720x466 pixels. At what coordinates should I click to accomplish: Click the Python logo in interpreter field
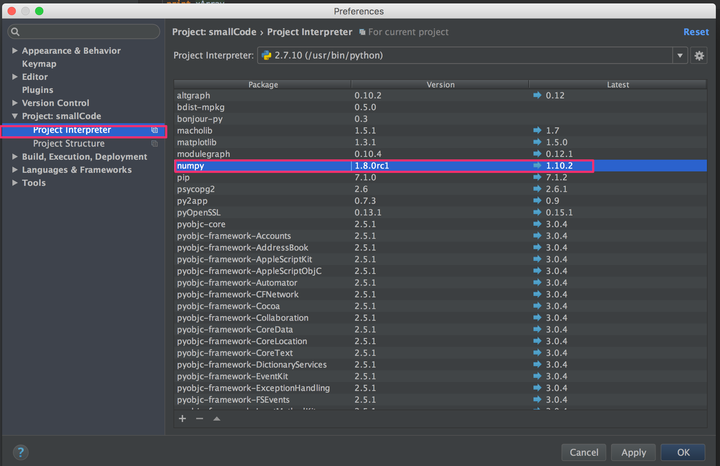point(266,56)
